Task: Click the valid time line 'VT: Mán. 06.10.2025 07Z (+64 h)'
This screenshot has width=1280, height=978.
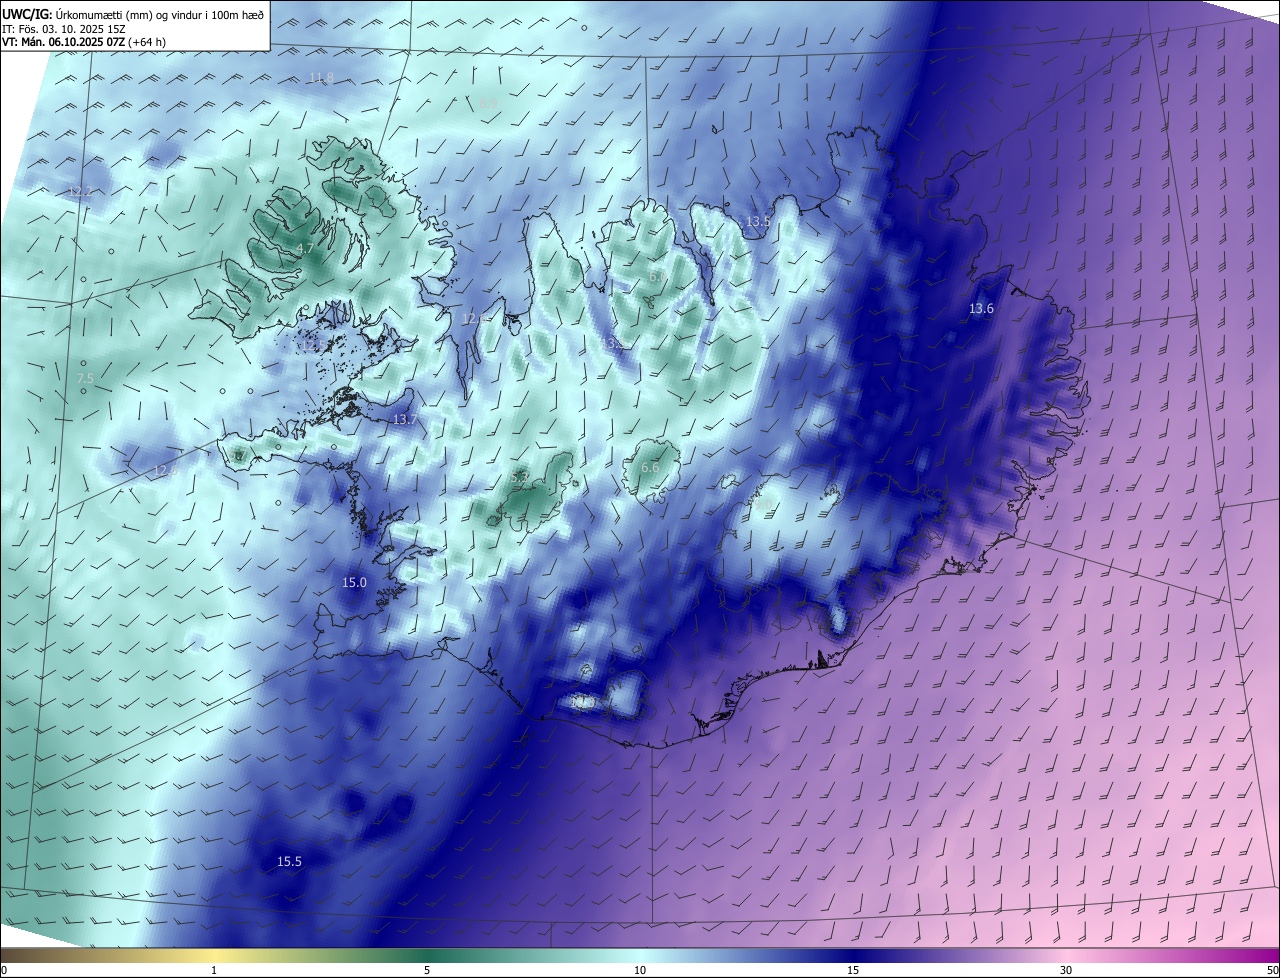Action: (83, 43)
